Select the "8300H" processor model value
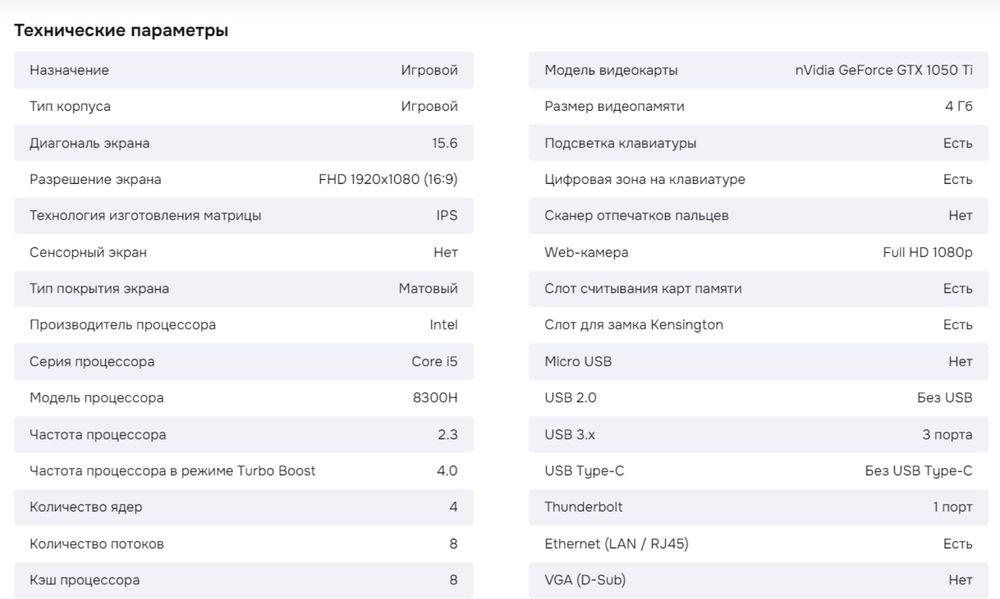Viewport: 1000px width, 599px height. 435,398
